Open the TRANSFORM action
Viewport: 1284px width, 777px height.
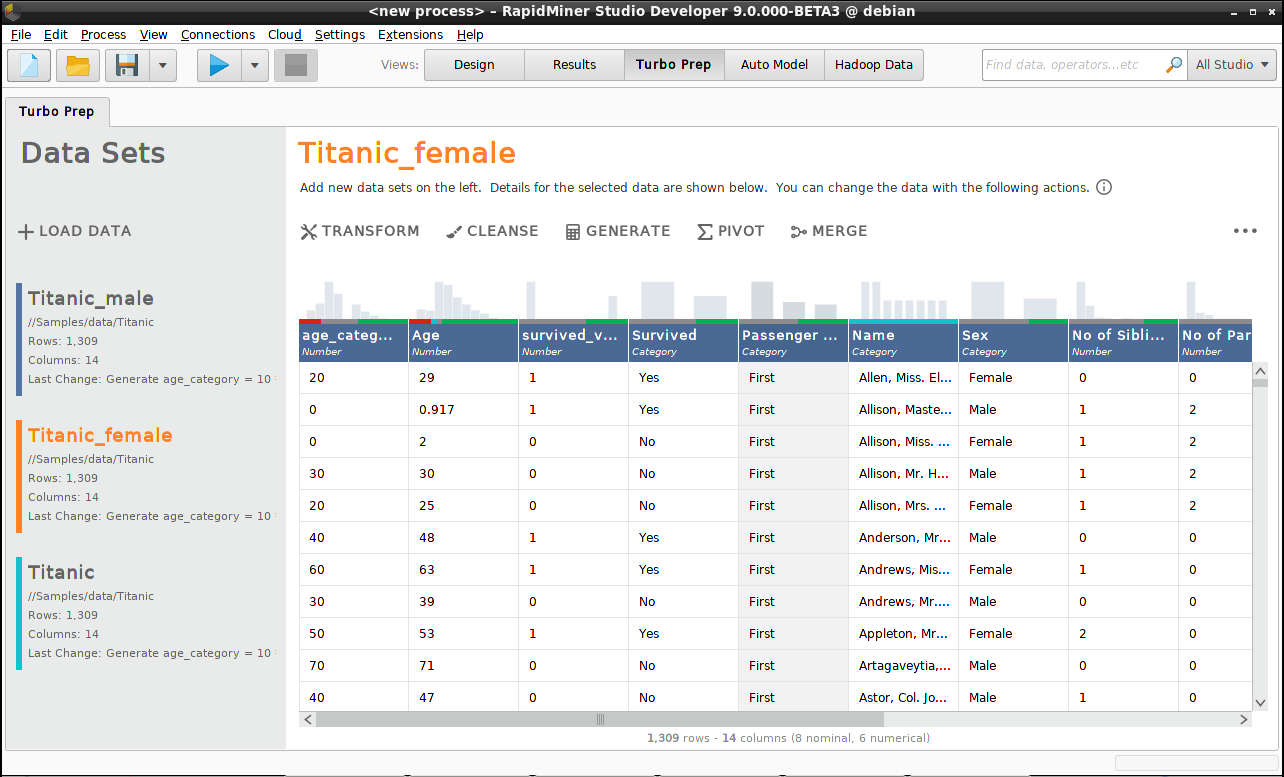tap(359, 231)
